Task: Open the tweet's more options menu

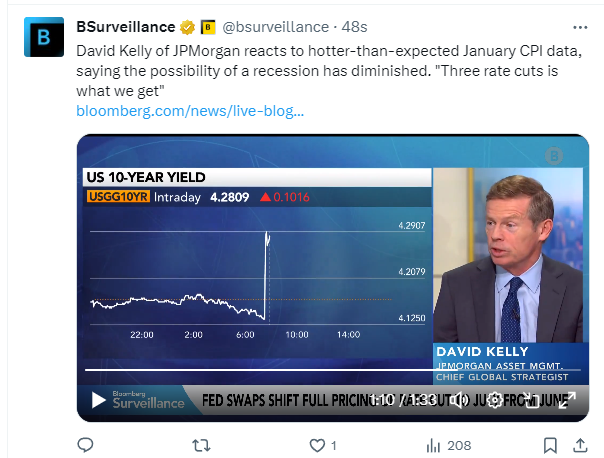Action: (579, 26)
